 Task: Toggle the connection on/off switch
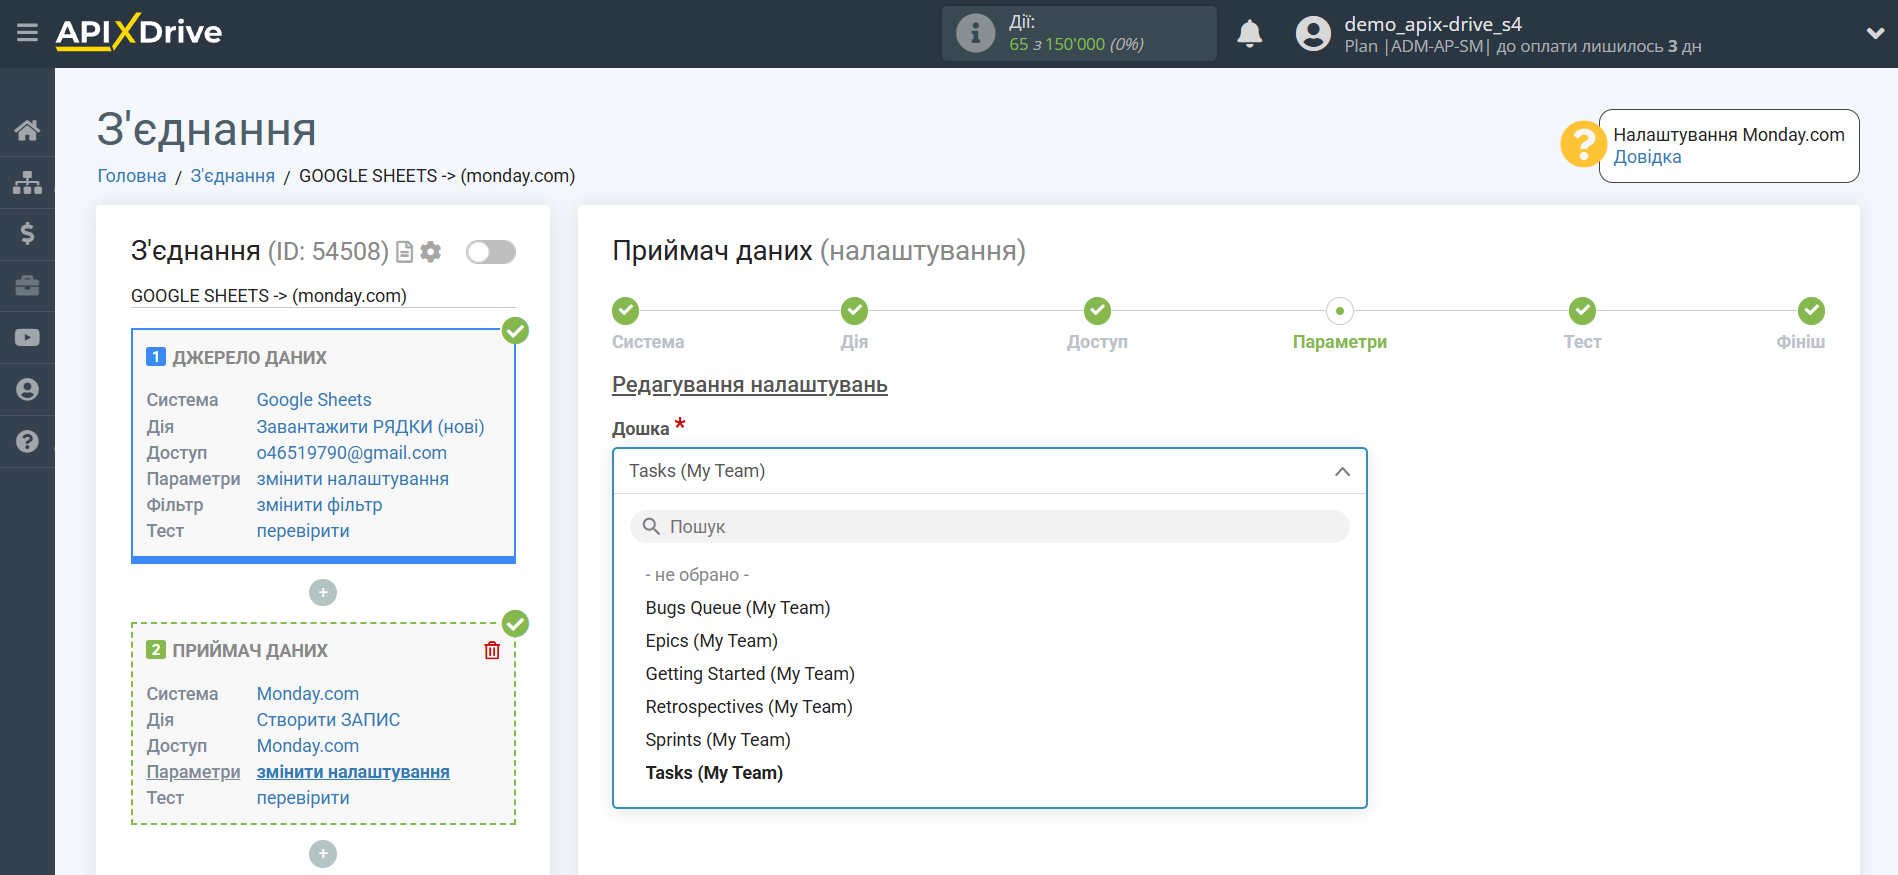pos(491,252)
